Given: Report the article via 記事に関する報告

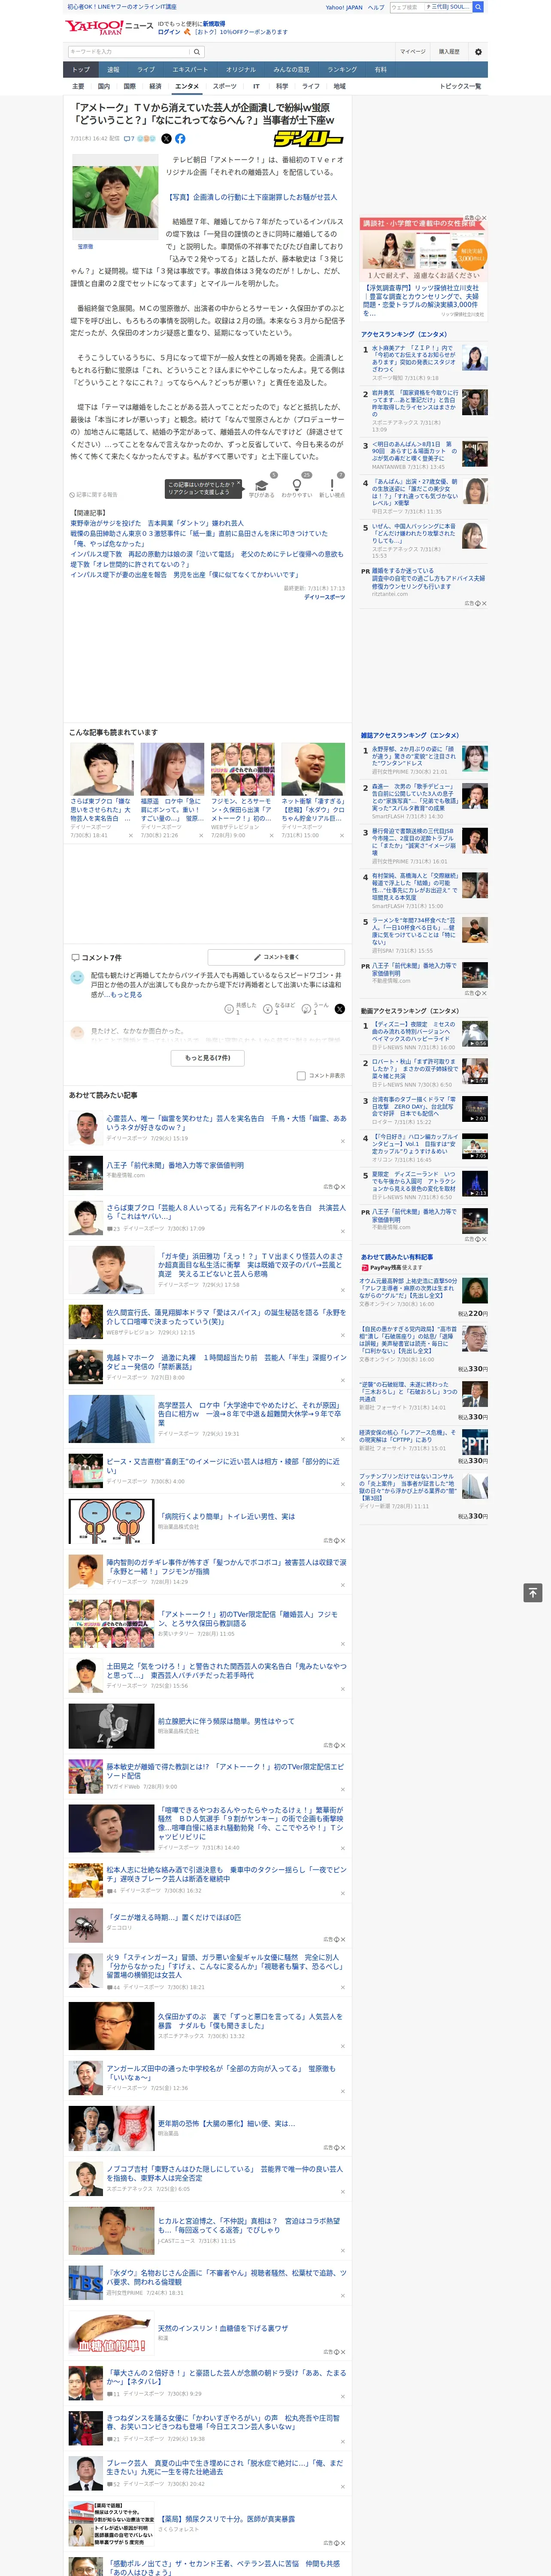Looking at the screenshot, I should coord(93,494).
